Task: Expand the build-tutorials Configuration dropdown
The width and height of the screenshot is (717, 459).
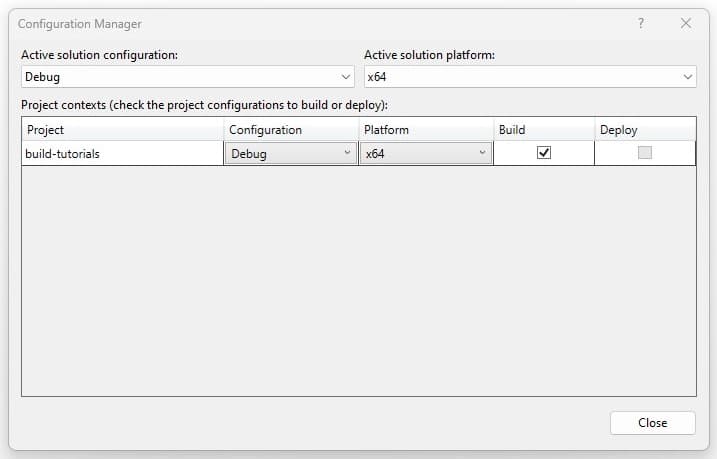Action: click(291, 153)
